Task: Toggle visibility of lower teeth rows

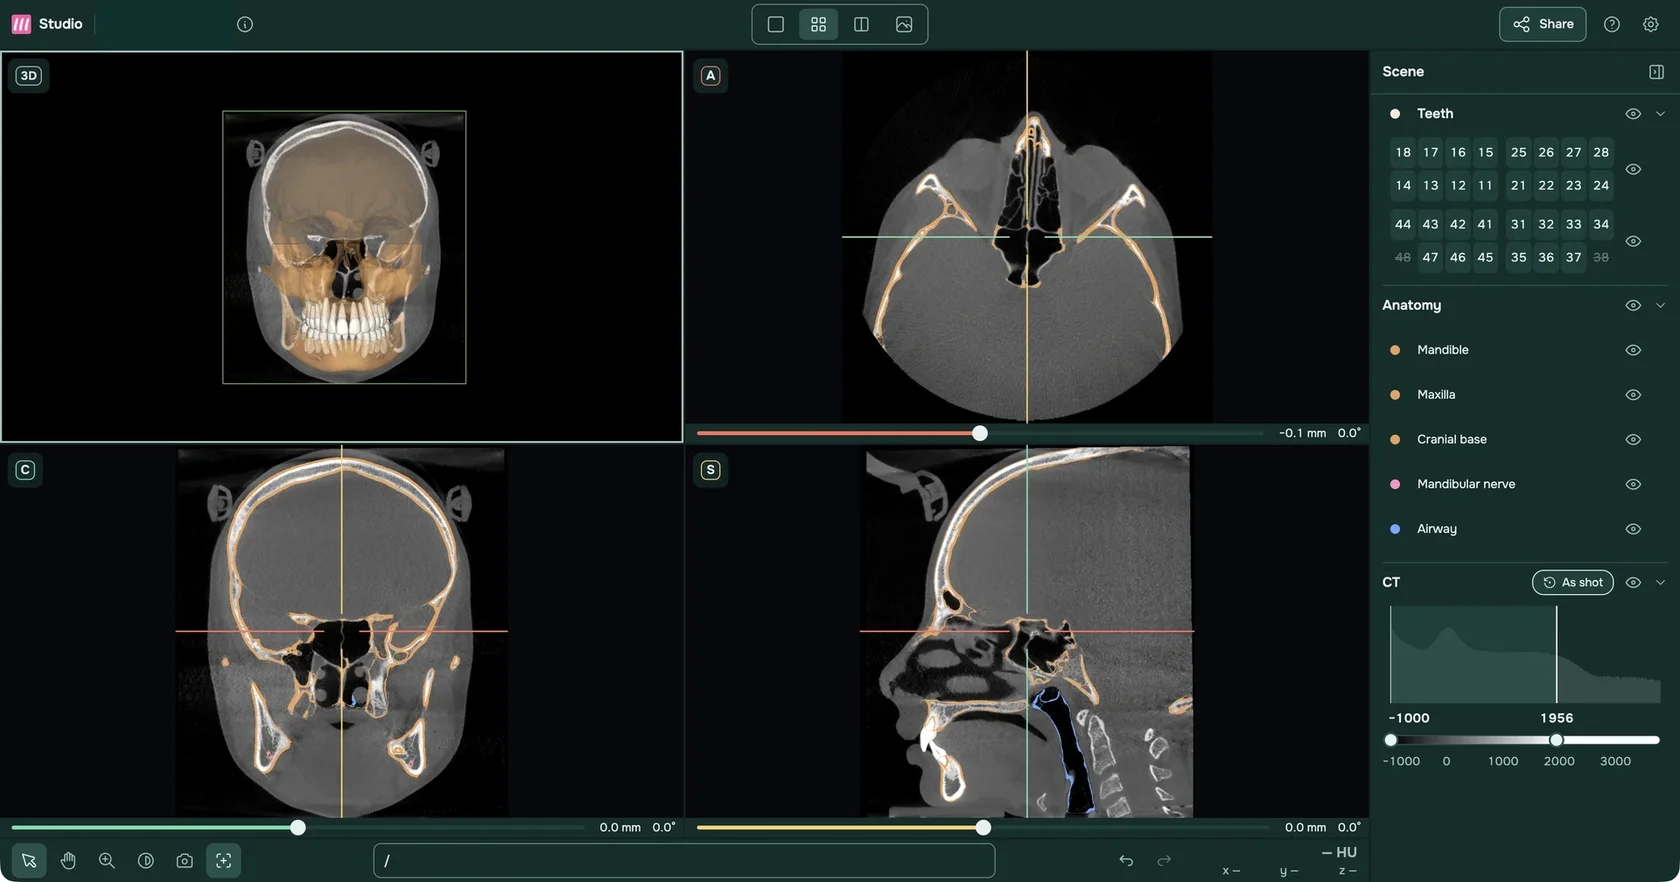Action: click(x=1633, y=241)
